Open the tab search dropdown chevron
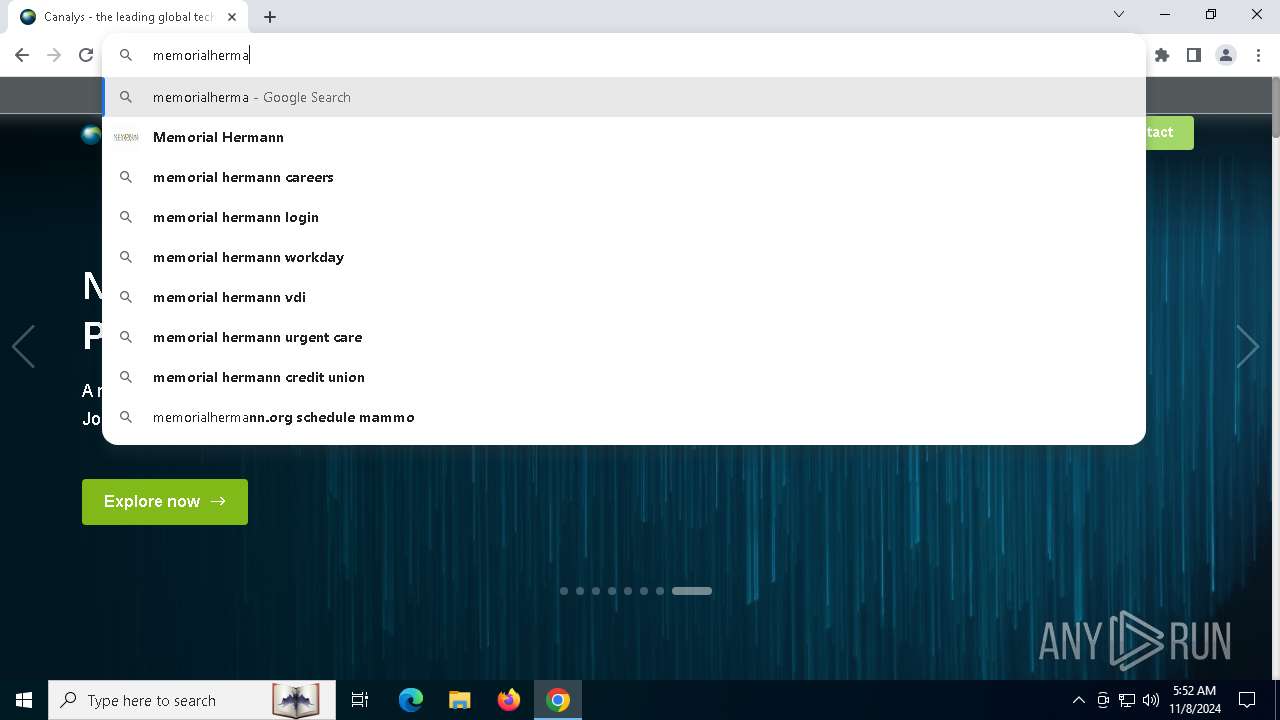The height and width of the screenshot is (720, 1280). click(1119, 14)
